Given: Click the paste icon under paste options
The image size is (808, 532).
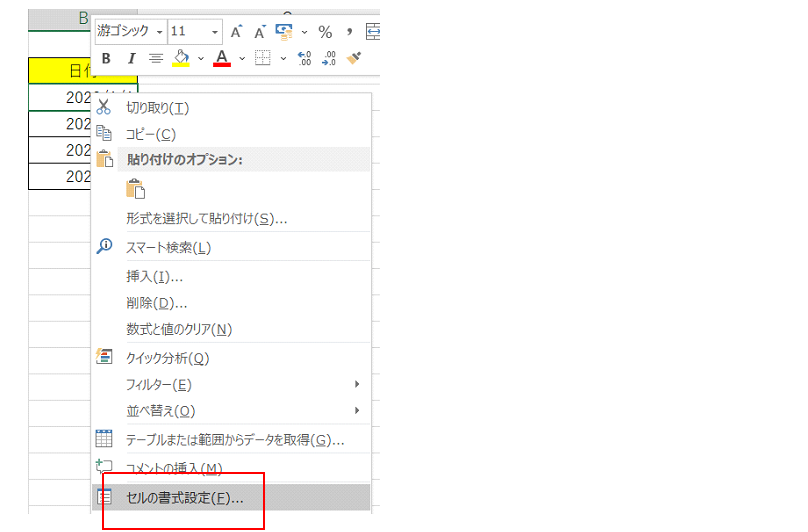Looking at the screenshot, I should tap(135, 188).
